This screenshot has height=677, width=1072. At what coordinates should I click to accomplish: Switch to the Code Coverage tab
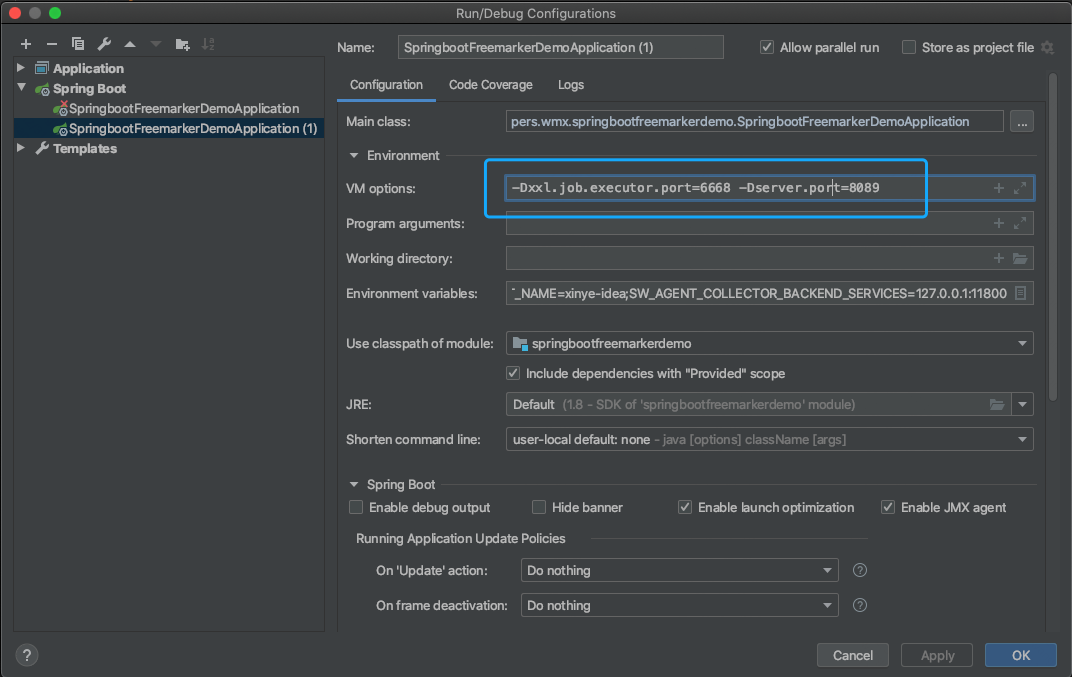click(490, 85)
